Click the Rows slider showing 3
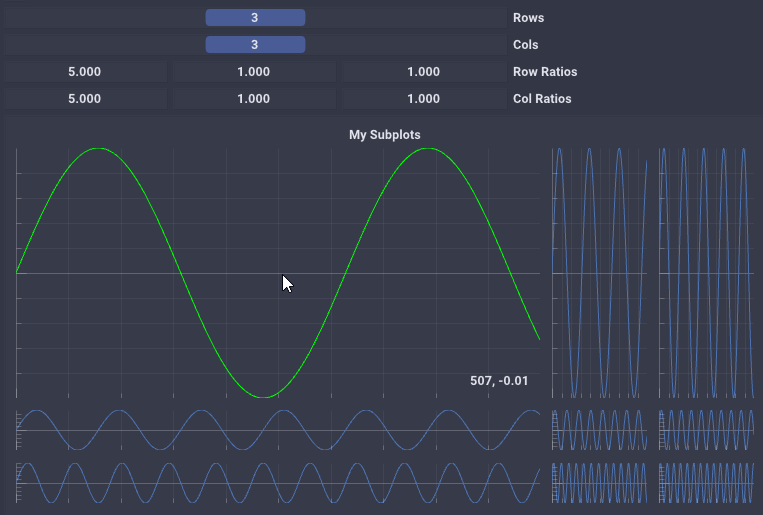 [x=254, y=18]
